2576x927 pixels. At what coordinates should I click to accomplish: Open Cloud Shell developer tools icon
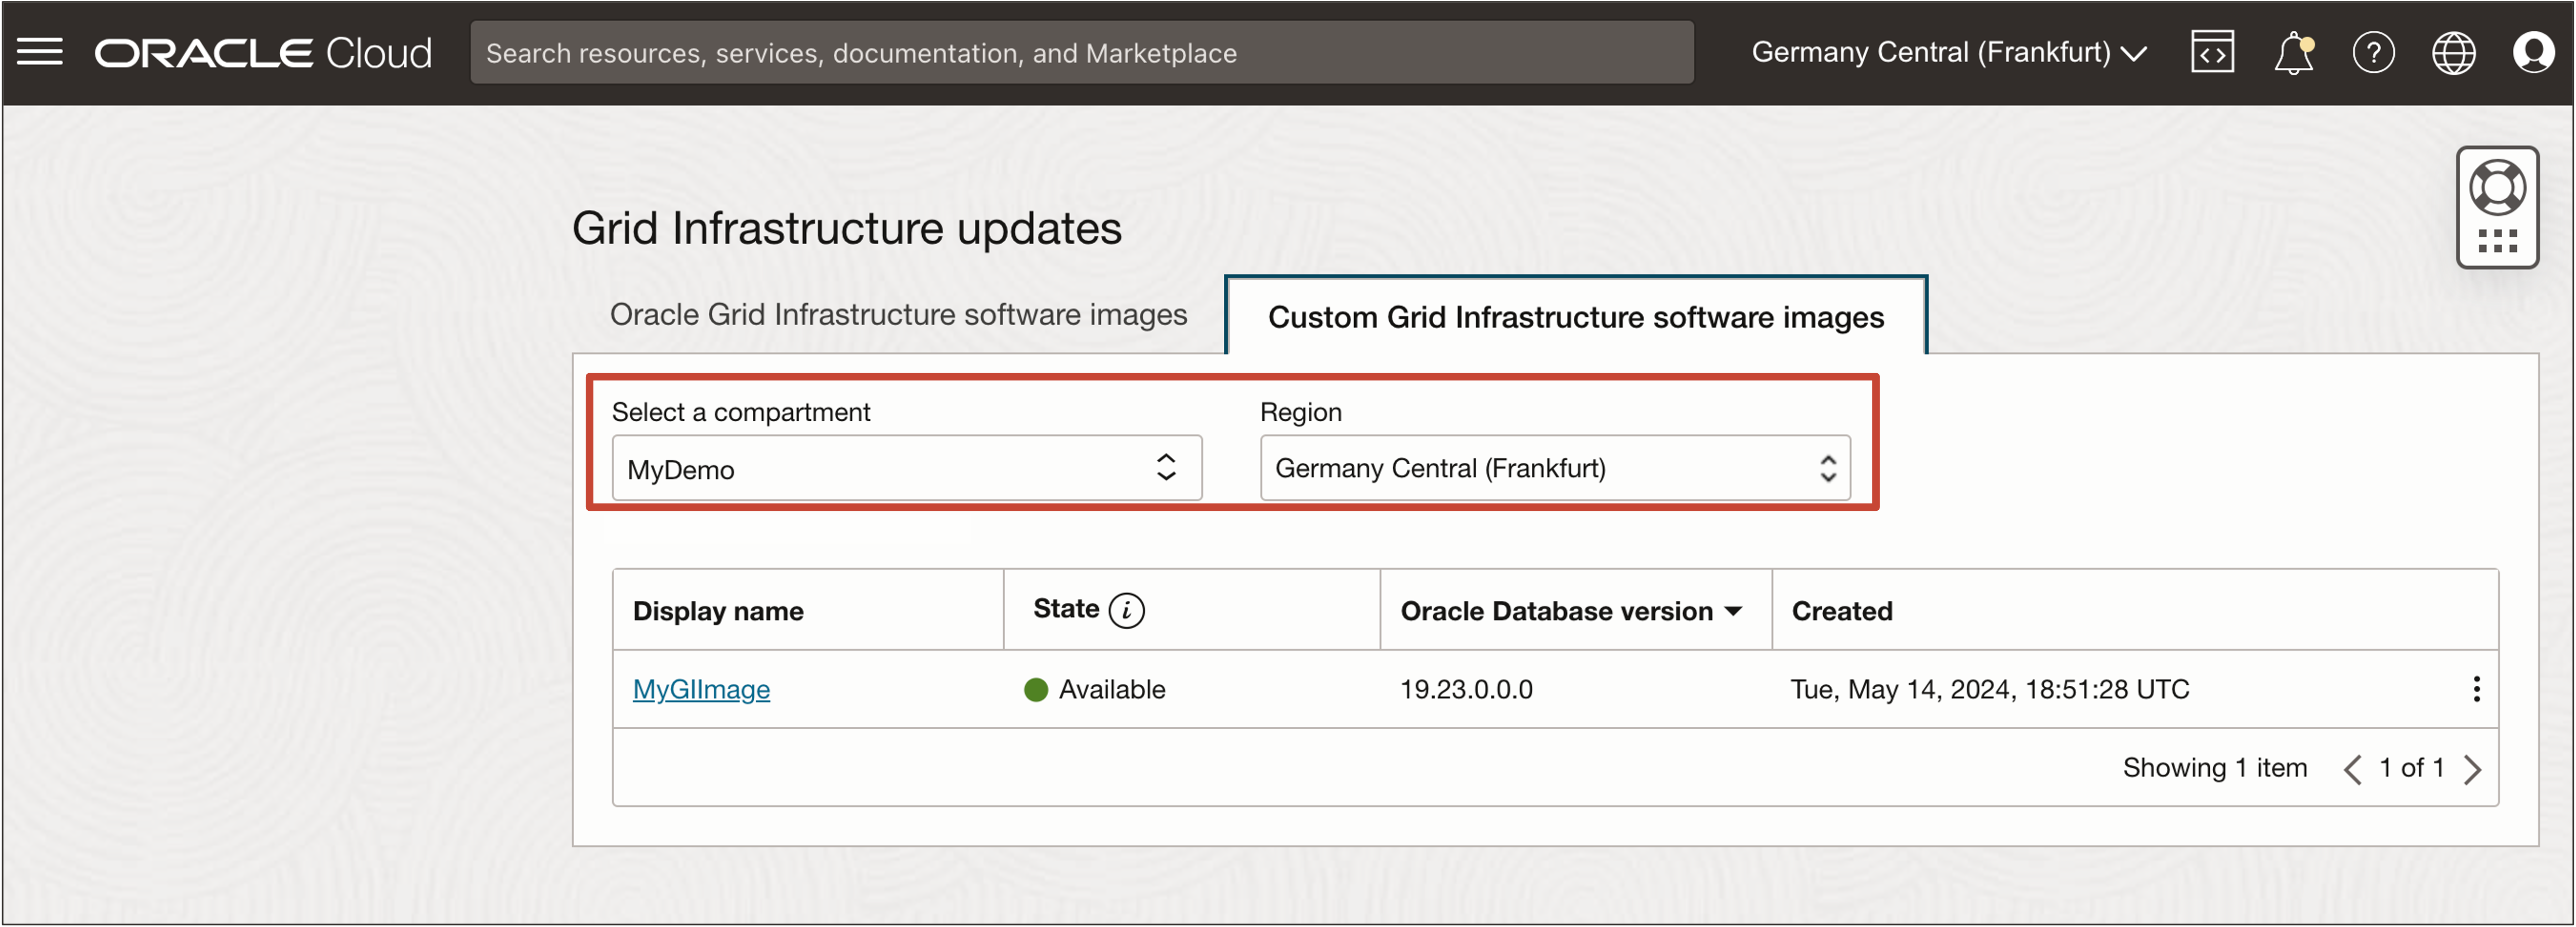2212,52
